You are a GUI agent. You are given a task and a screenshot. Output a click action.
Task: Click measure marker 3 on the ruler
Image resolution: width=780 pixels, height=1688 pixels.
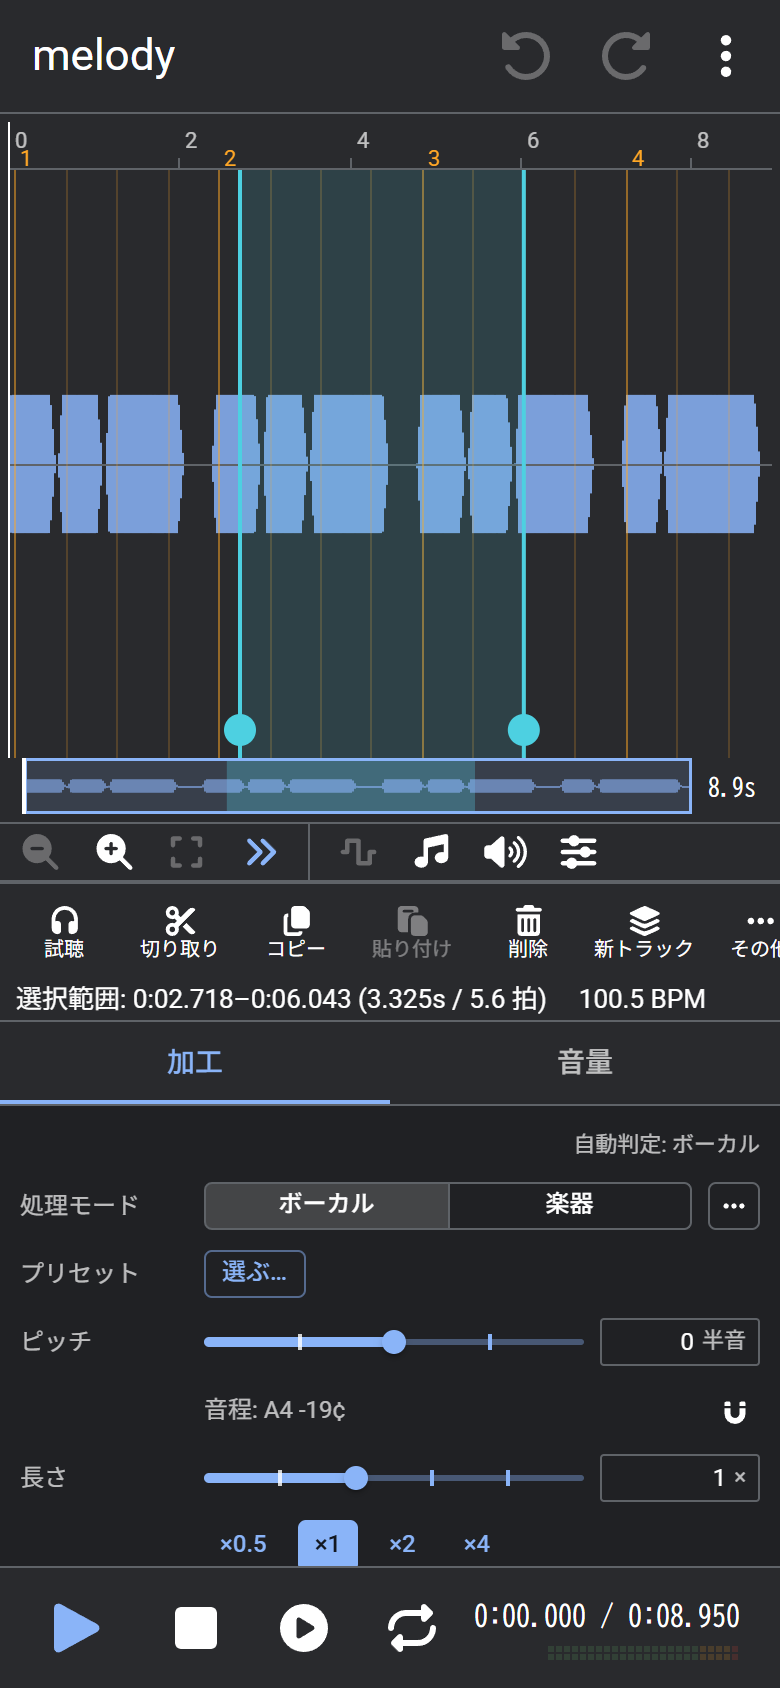(x=434, y=158)
